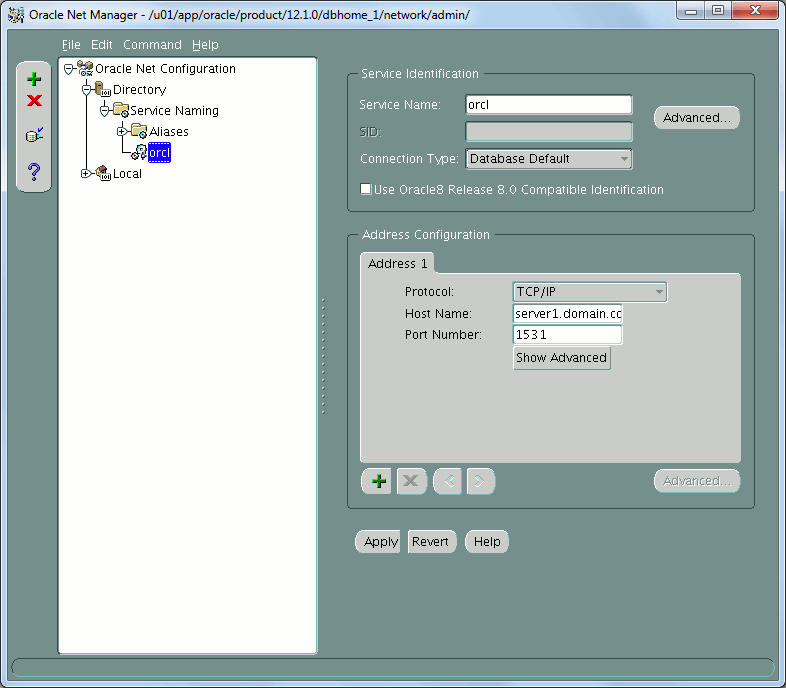Click the Help button near Revert

[x=487, y=542]
